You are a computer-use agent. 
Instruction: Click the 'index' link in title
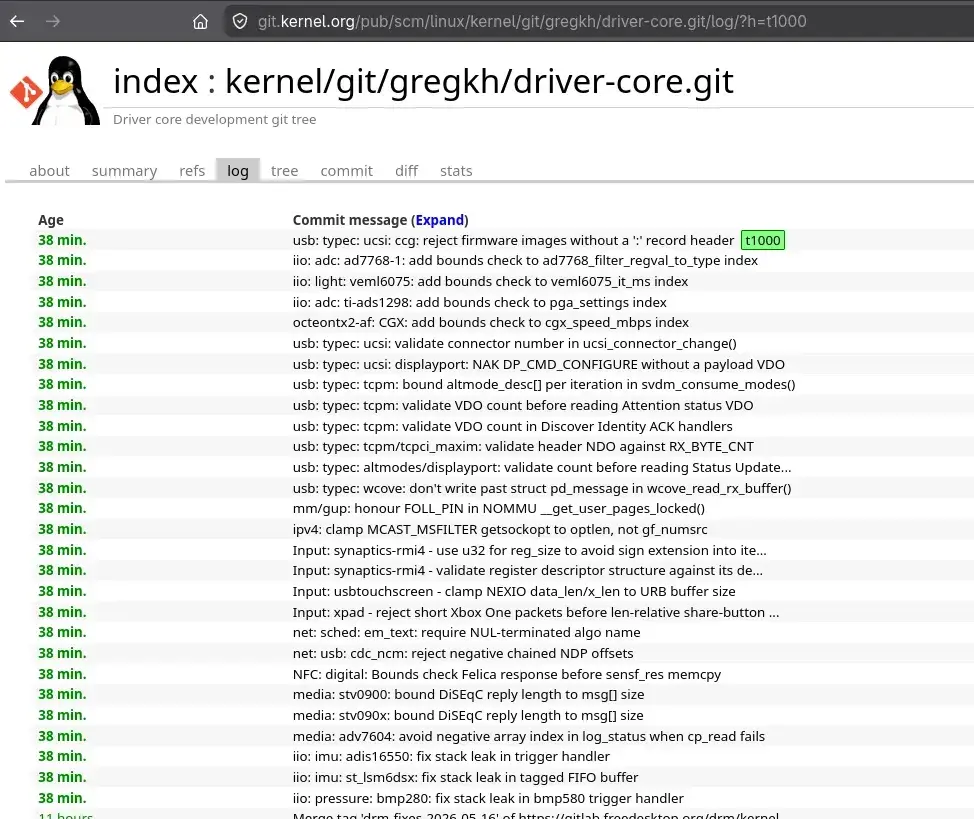(156, 81)
